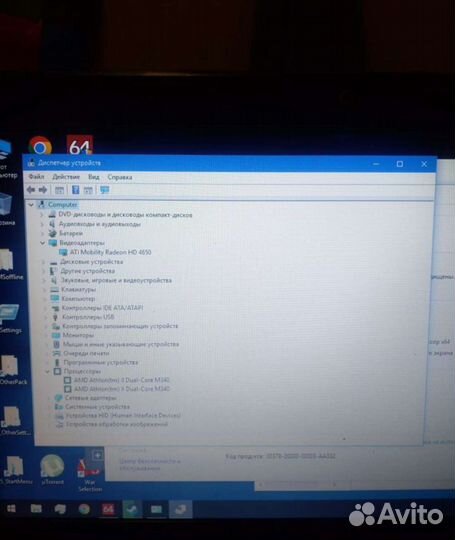Open the Справка menu
The image size is (455, 540).
(x=120, y=177)
